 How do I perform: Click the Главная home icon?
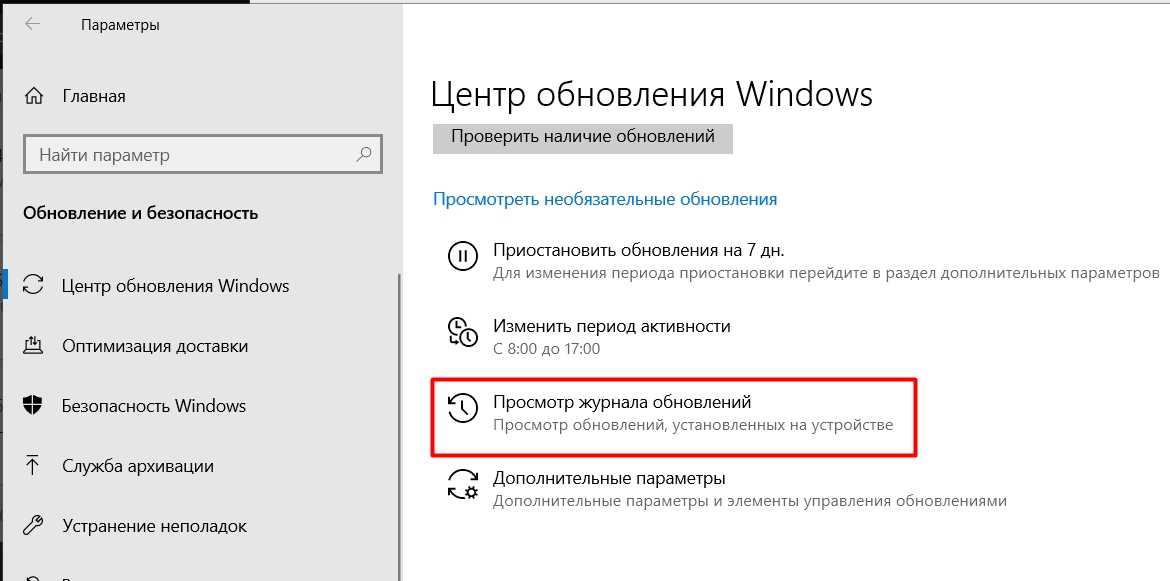tap(34, 96)
